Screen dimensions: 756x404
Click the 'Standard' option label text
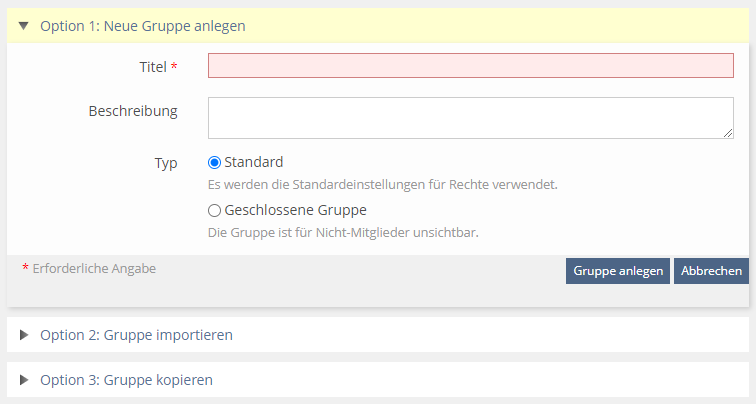254,162
